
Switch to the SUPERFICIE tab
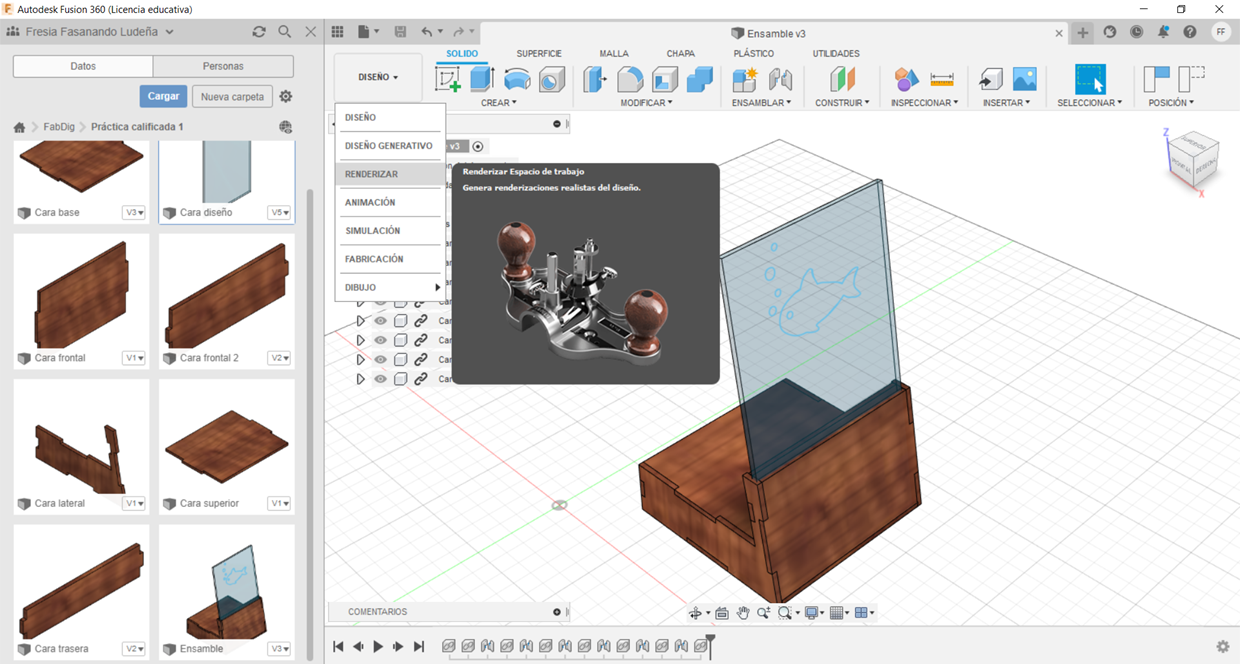click(x=539, y=53)
